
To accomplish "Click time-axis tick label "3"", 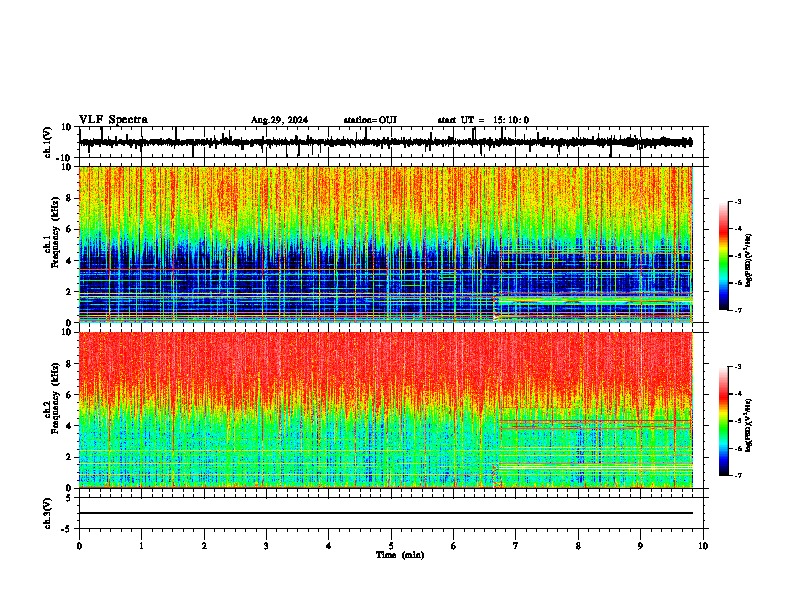I will coord(266,546).
